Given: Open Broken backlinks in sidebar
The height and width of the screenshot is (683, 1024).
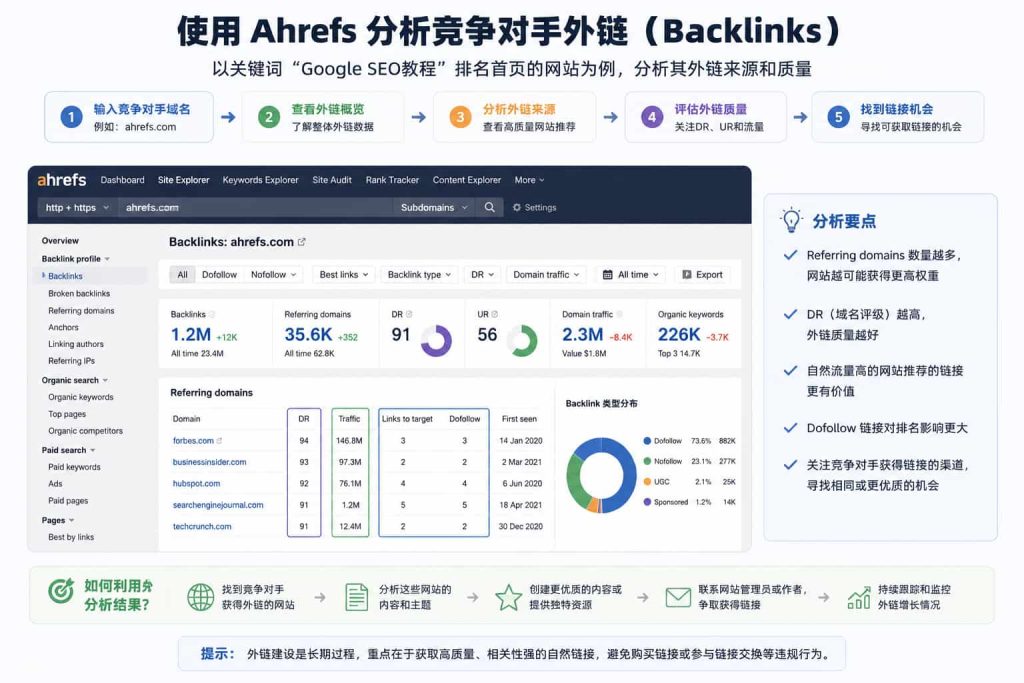Looking at the screenshot, I should coord(79,293).
